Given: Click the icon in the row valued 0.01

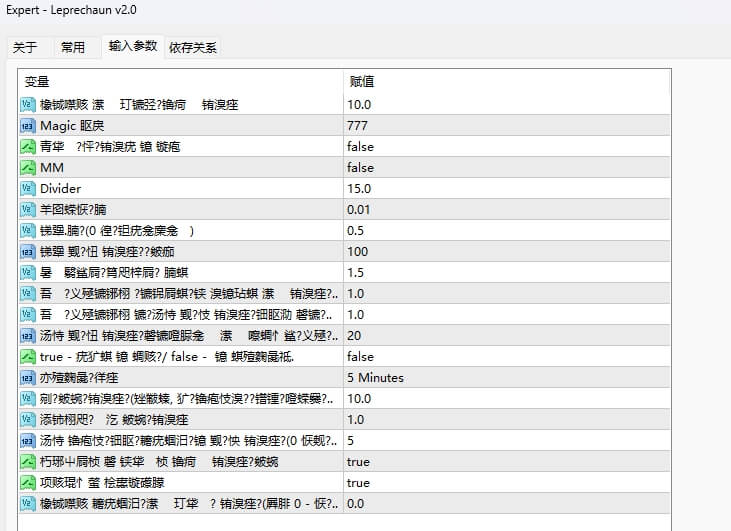Looking at the screenshot, I should (x=28, y=210).
